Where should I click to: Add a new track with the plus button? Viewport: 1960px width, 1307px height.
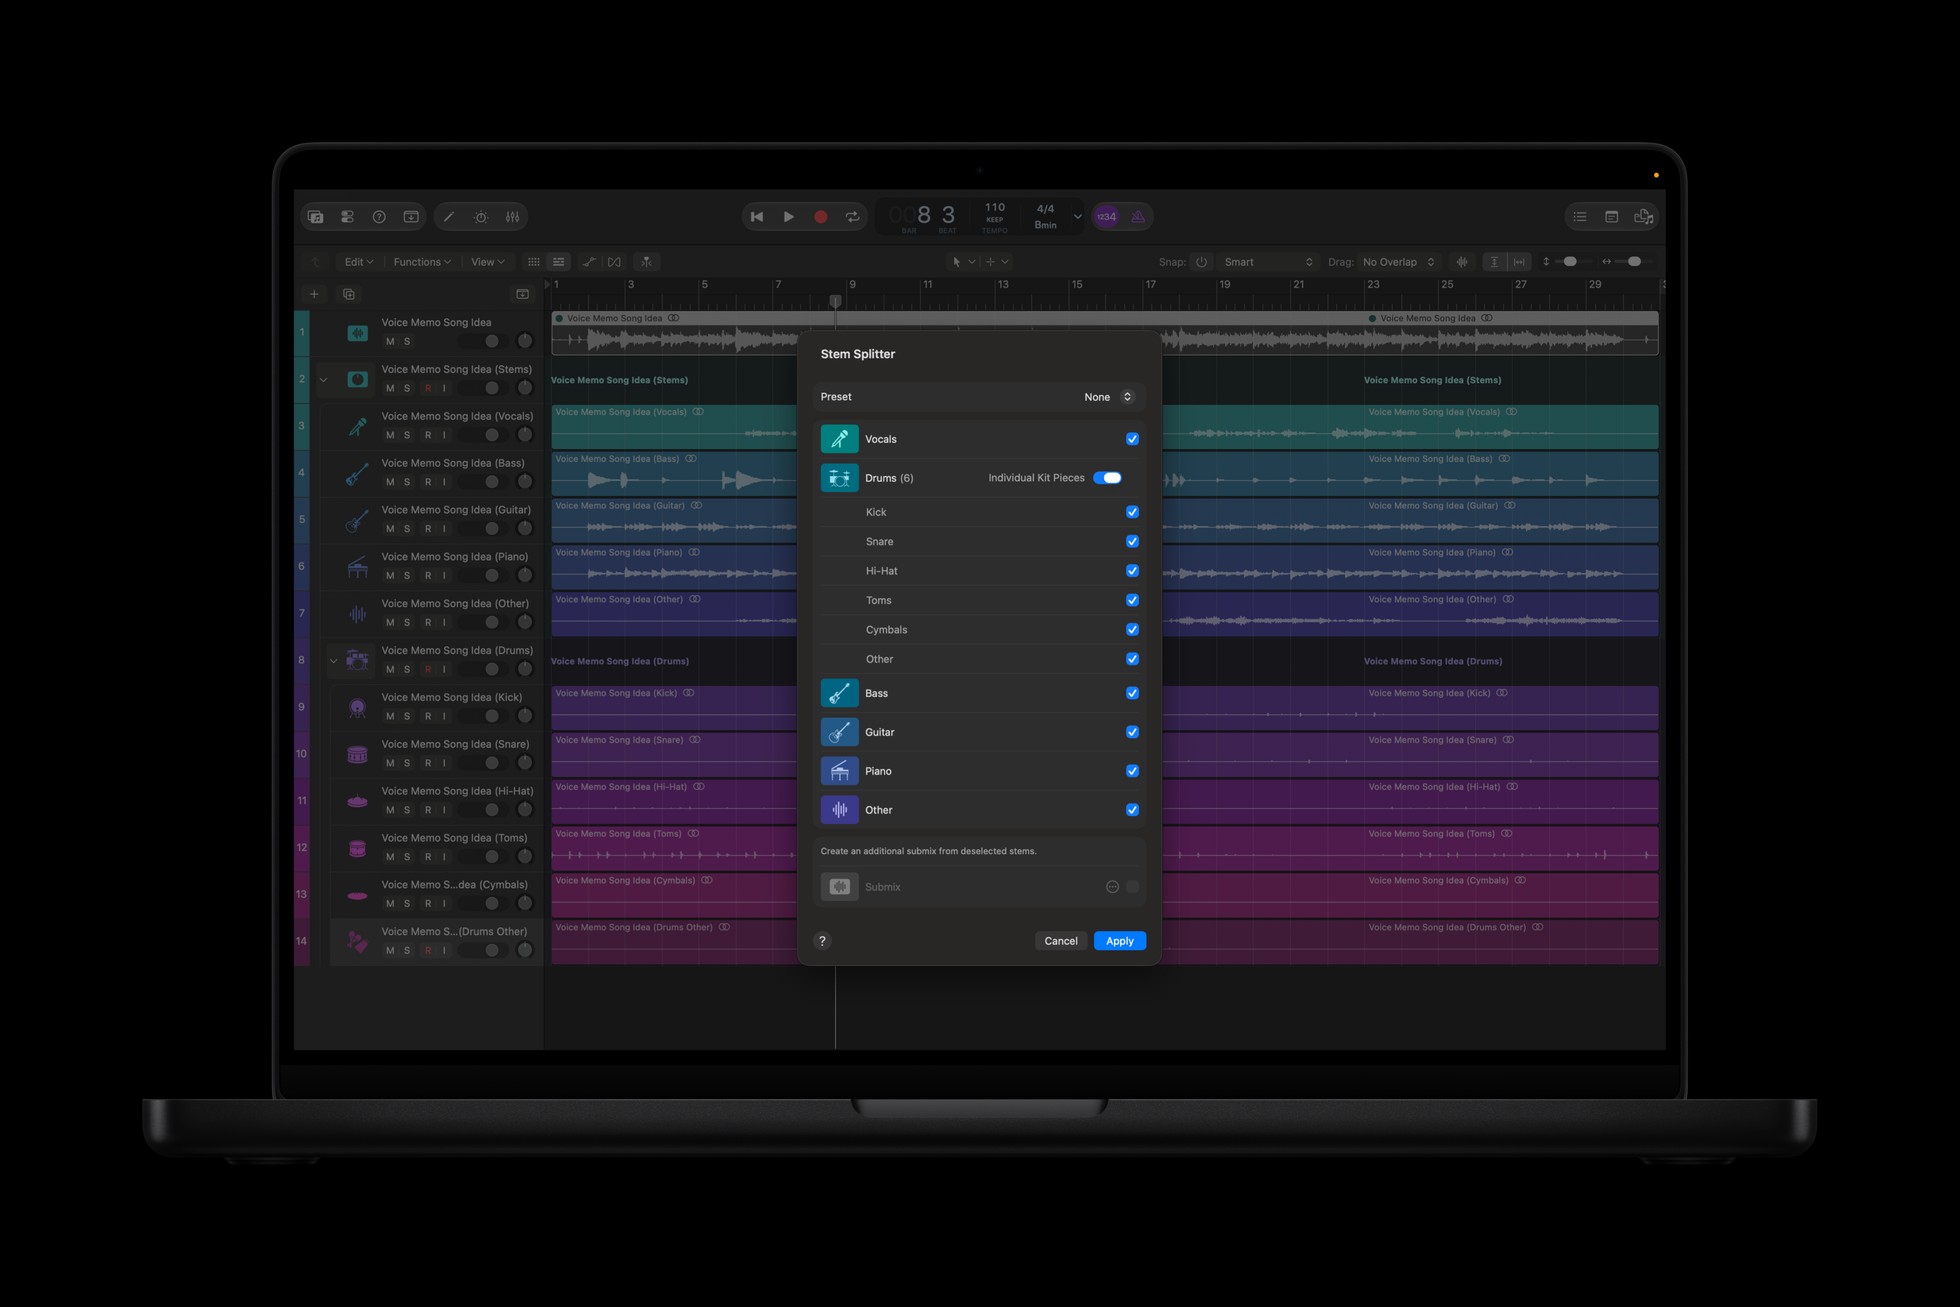[314, 294]
